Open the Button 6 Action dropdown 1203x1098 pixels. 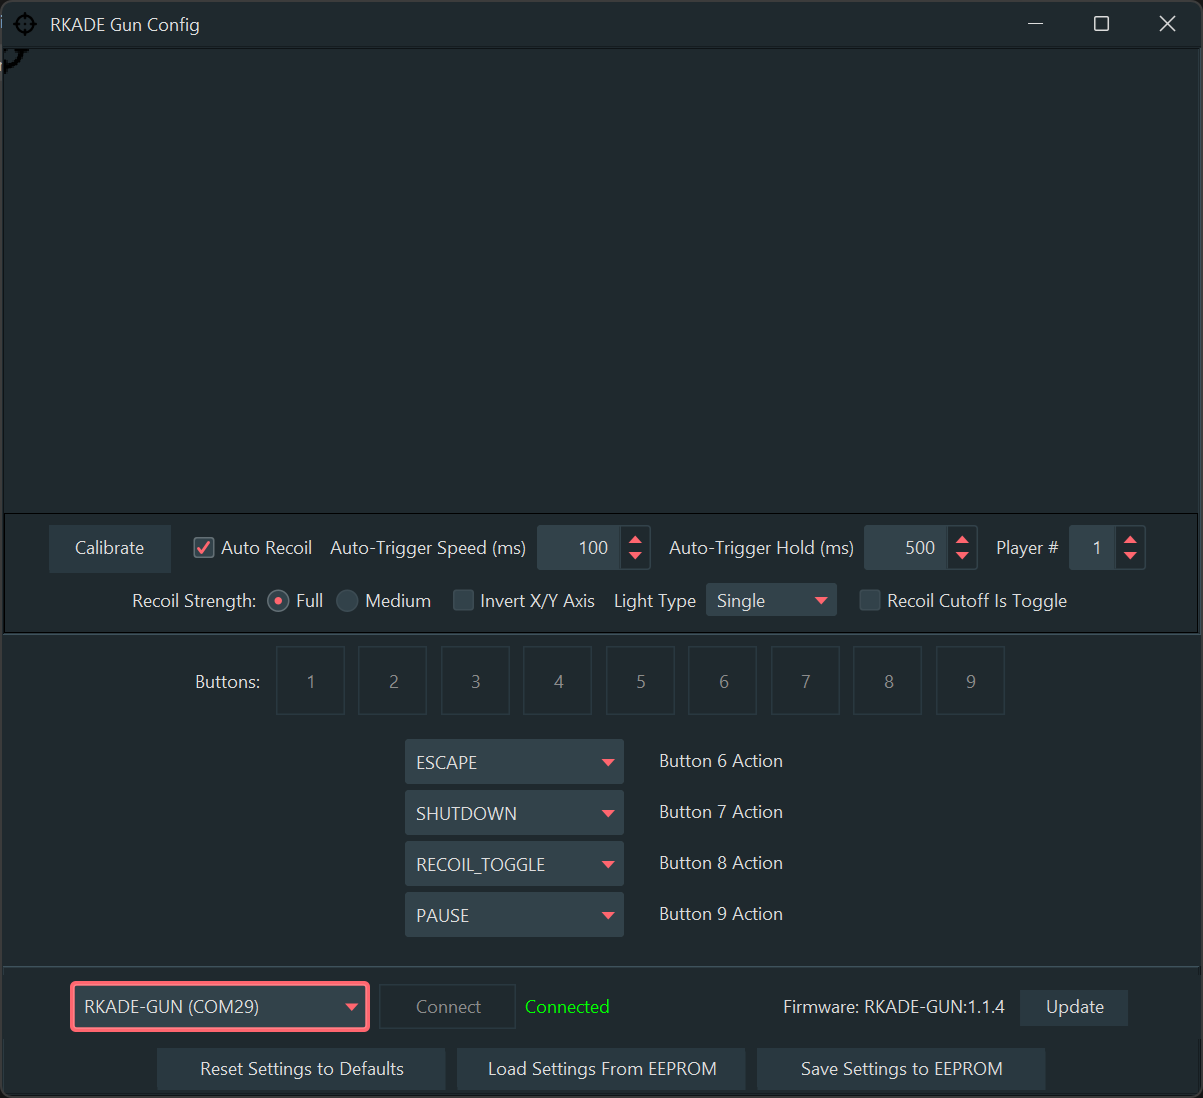[514, 762]
